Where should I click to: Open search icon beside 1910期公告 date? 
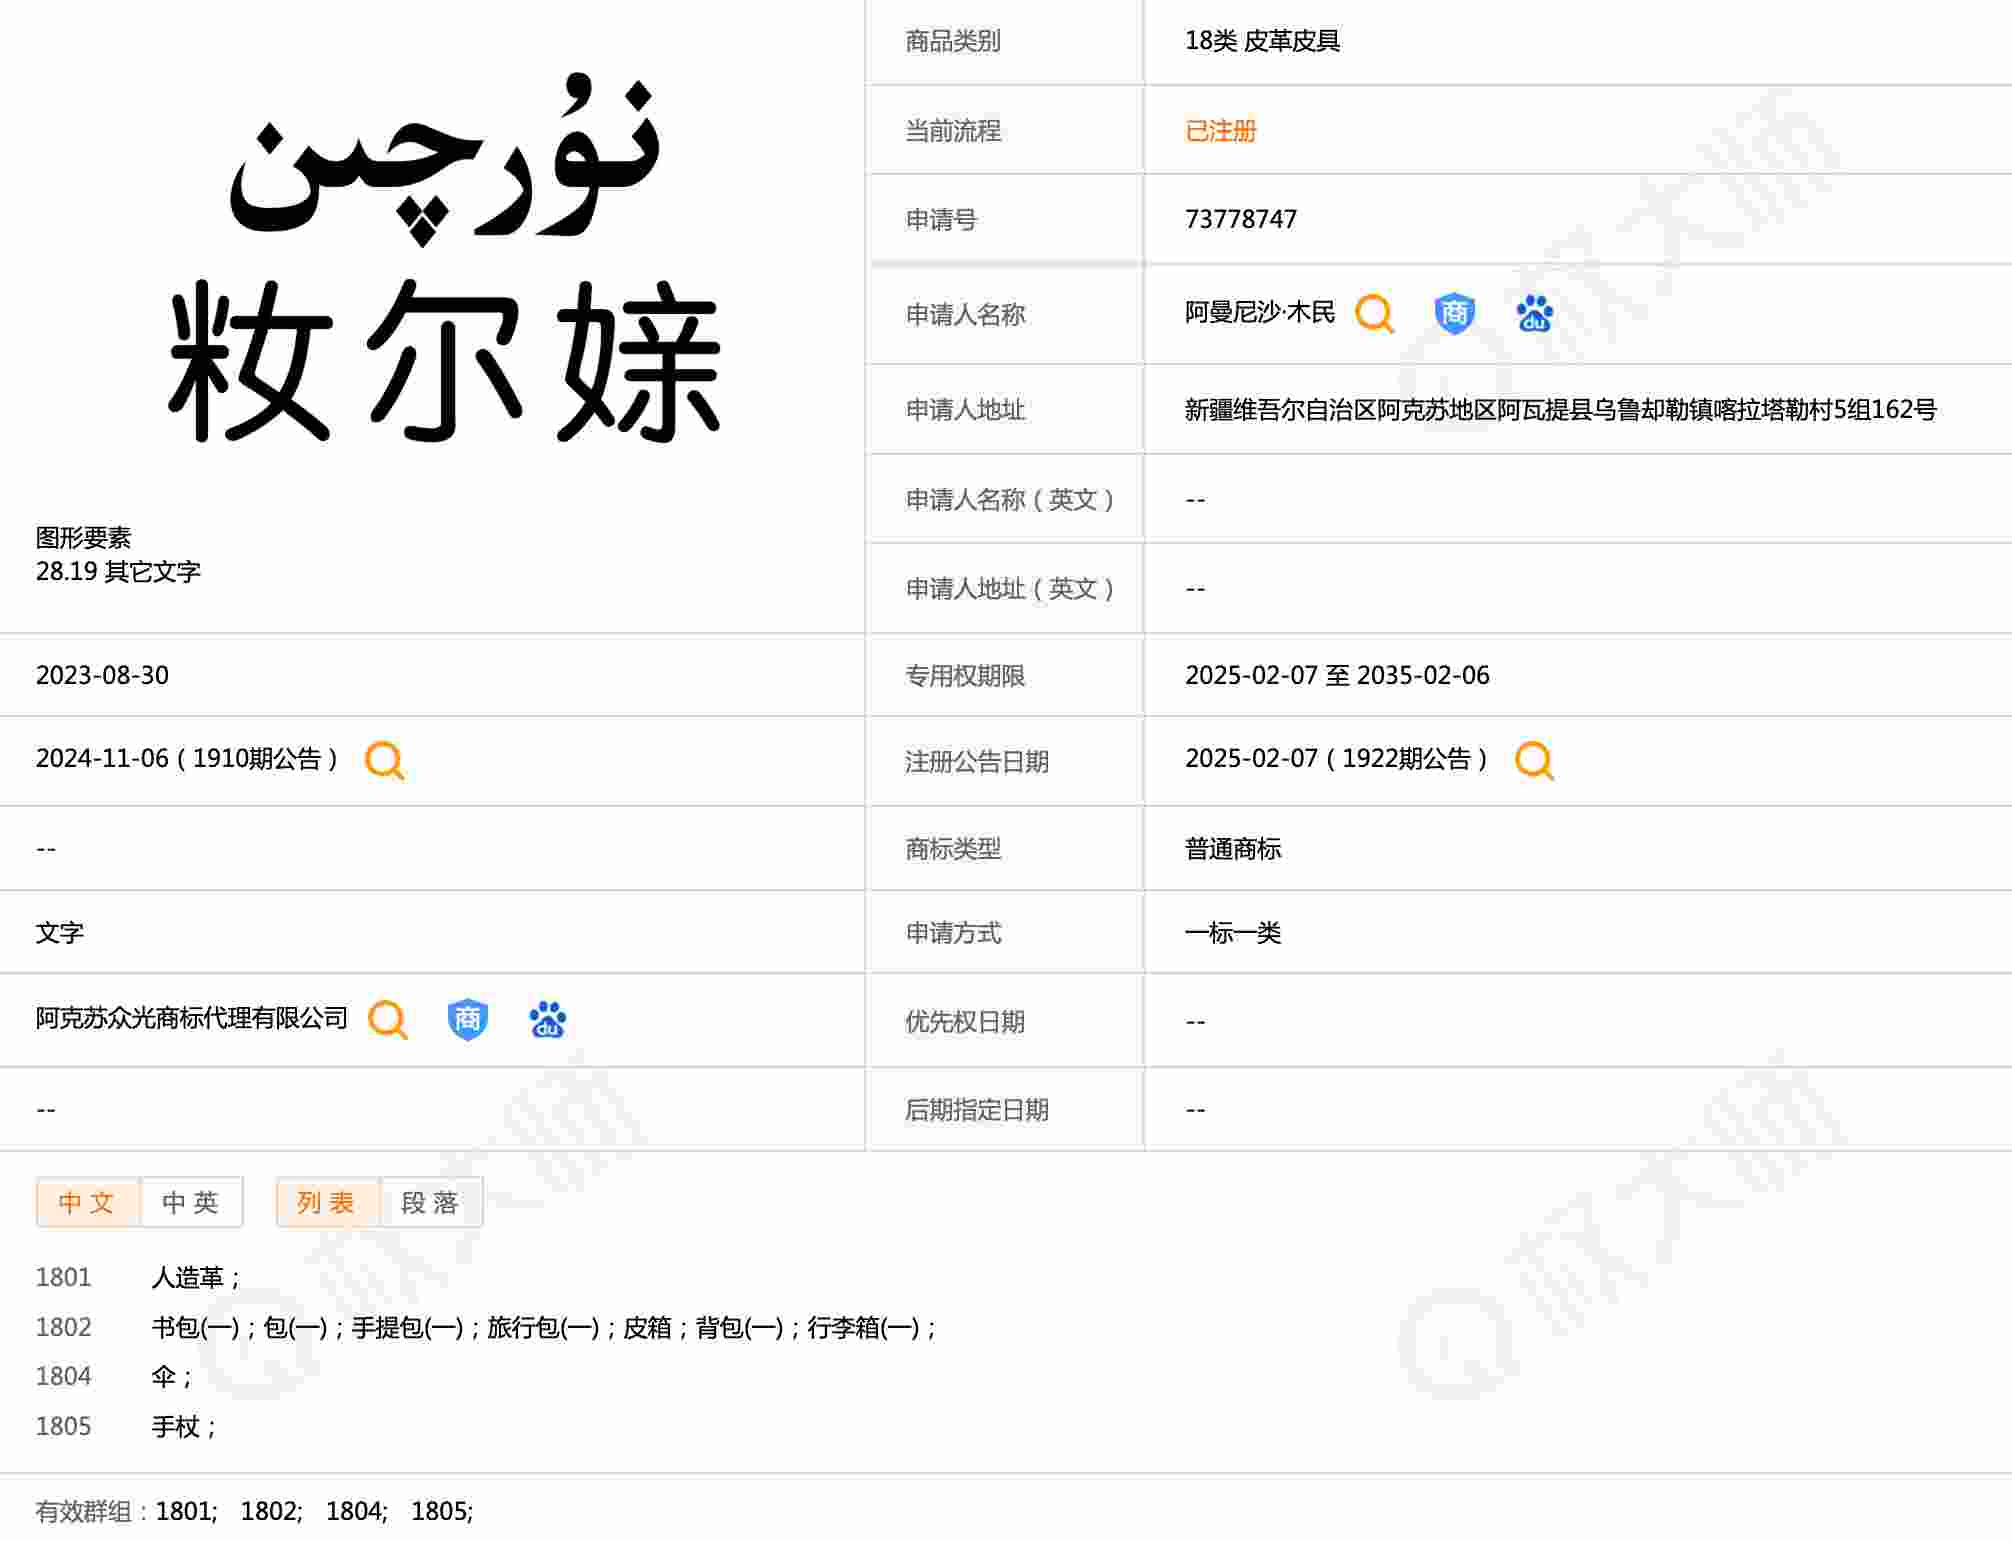(384, 760)
